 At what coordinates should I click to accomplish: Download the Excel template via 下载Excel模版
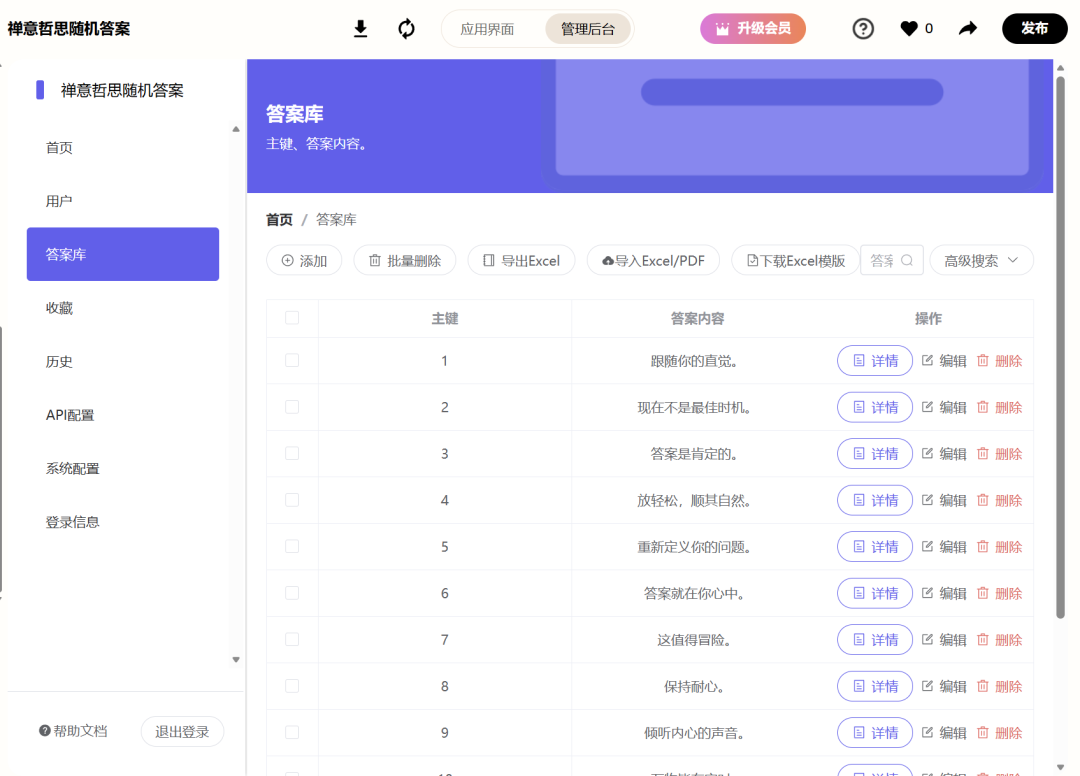pyautogui.click(x=795, y=260)
